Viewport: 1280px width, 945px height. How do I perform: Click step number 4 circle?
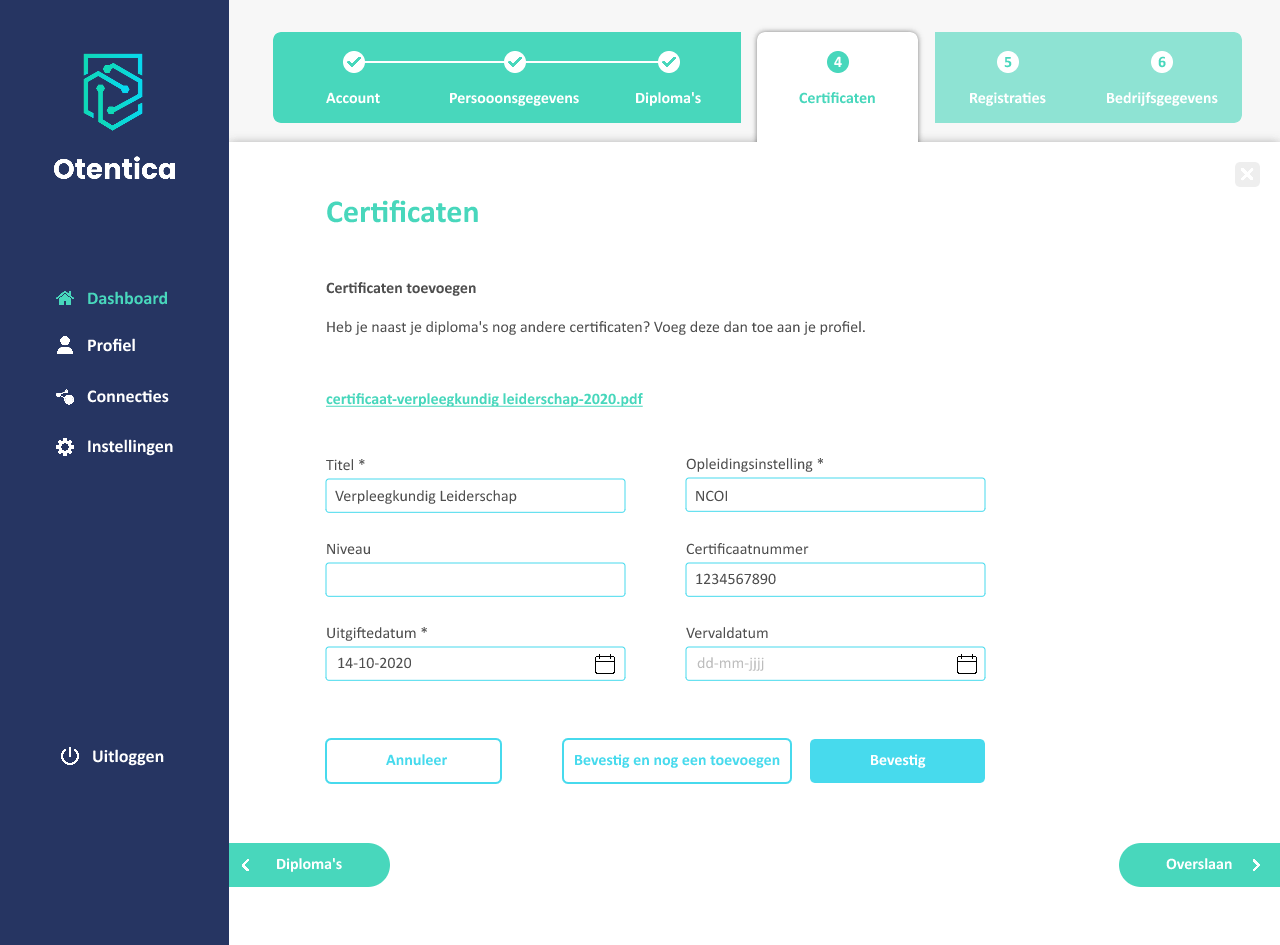point(838,62)
